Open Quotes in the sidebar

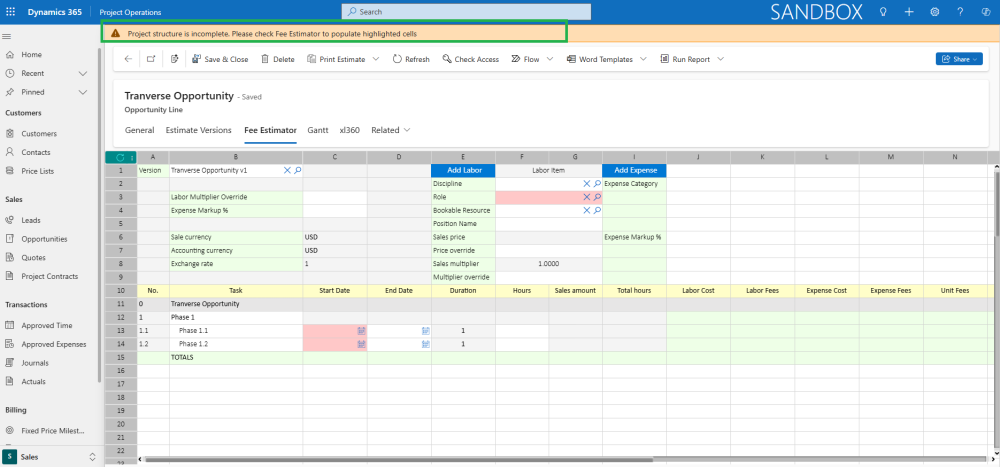33,258
